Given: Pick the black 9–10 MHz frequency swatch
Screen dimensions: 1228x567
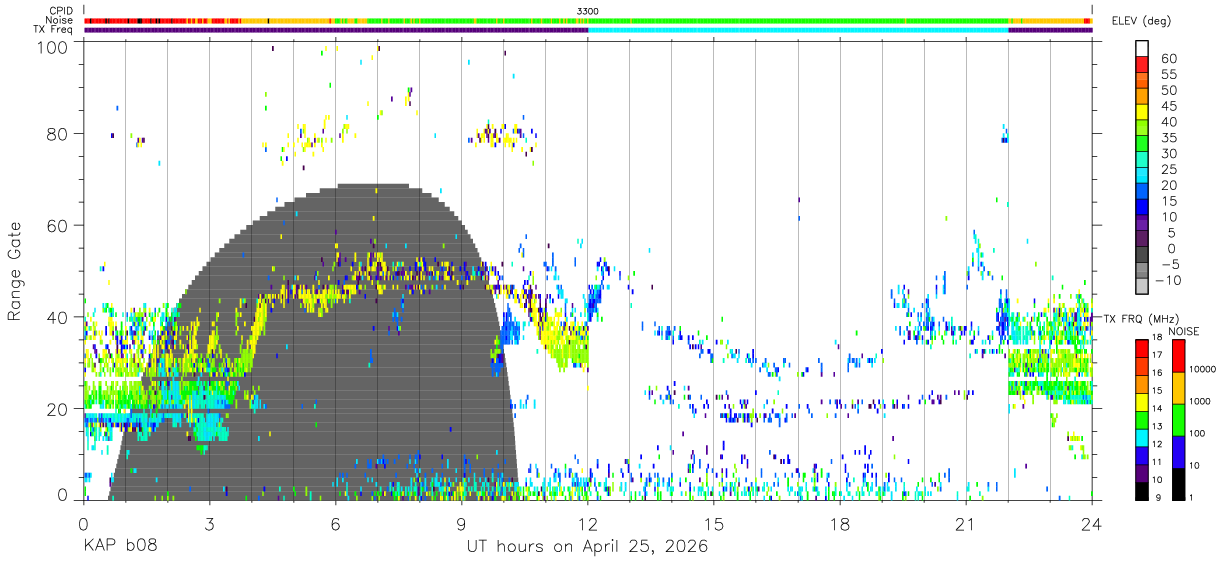Looking at the screenshot, I should click(x=1142, y=490).
